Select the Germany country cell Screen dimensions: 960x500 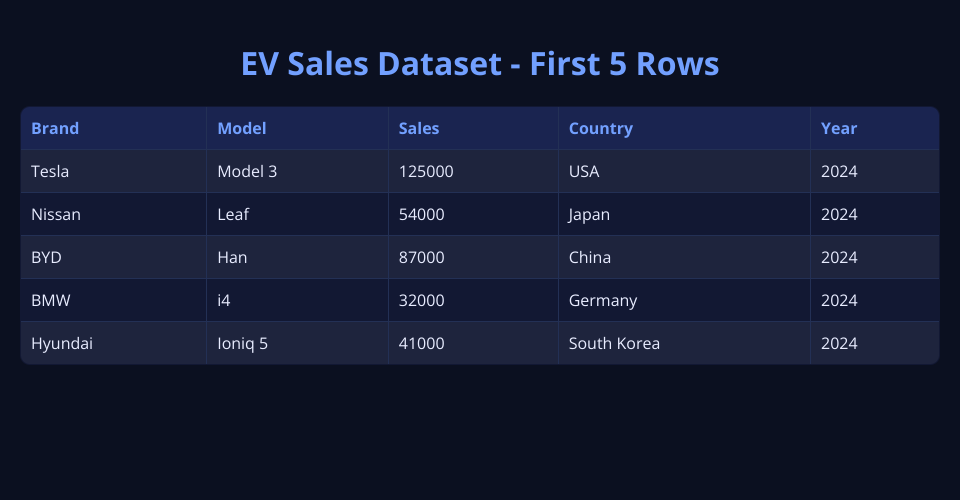point(603,300)
